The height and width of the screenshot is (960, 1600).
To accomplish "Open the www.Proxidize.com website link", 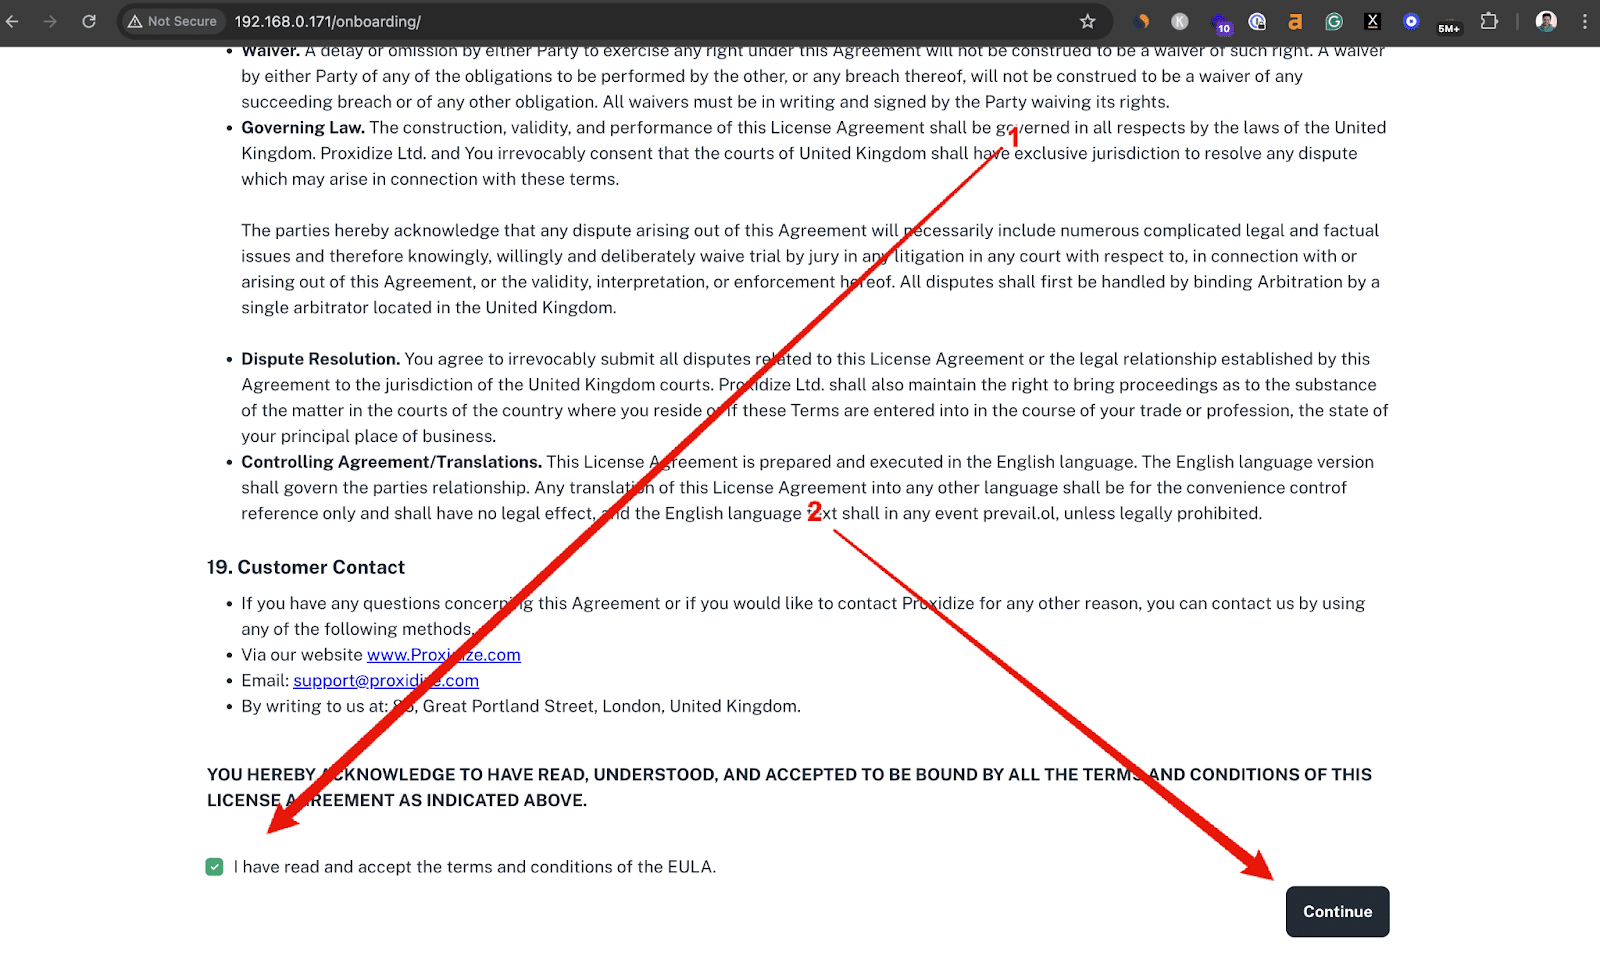I will pos(444,655).
